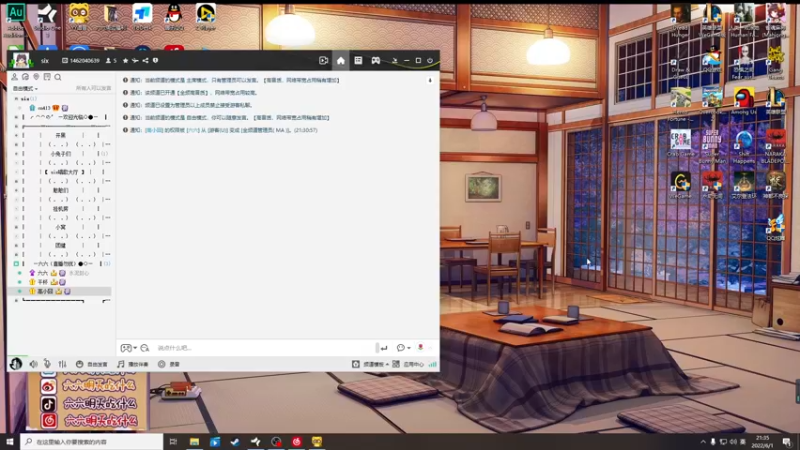Open the dropdown arrow beside gamepad icon

click(135, 348)
